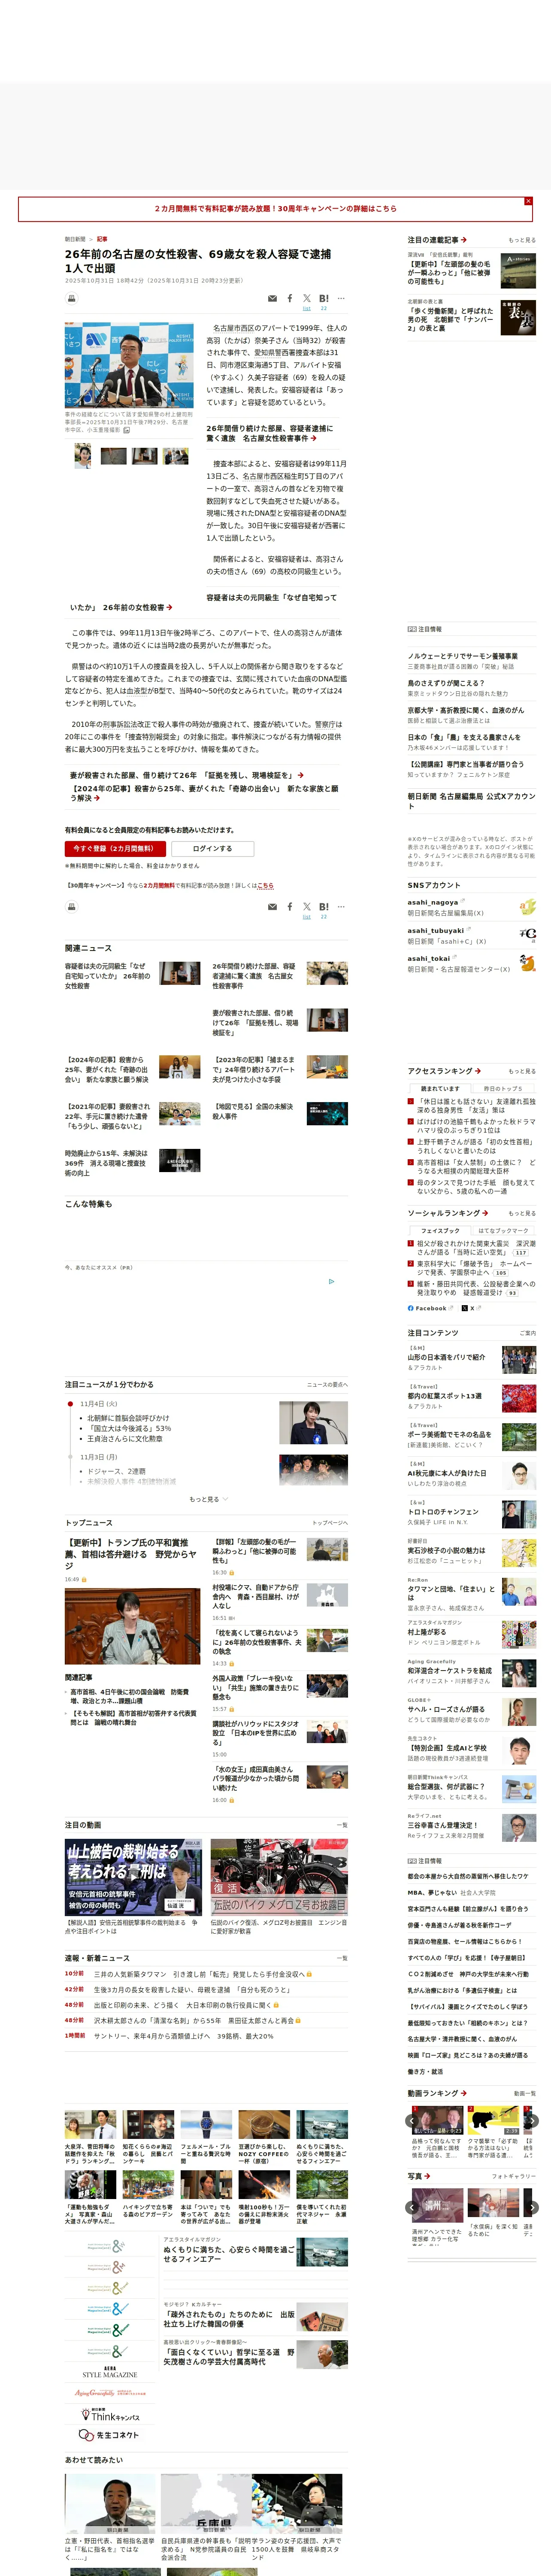Open 山形の日本酒をパリで紹介 content item
551x2576 pixels.
pyautogui.click(x=446, y=1357)
